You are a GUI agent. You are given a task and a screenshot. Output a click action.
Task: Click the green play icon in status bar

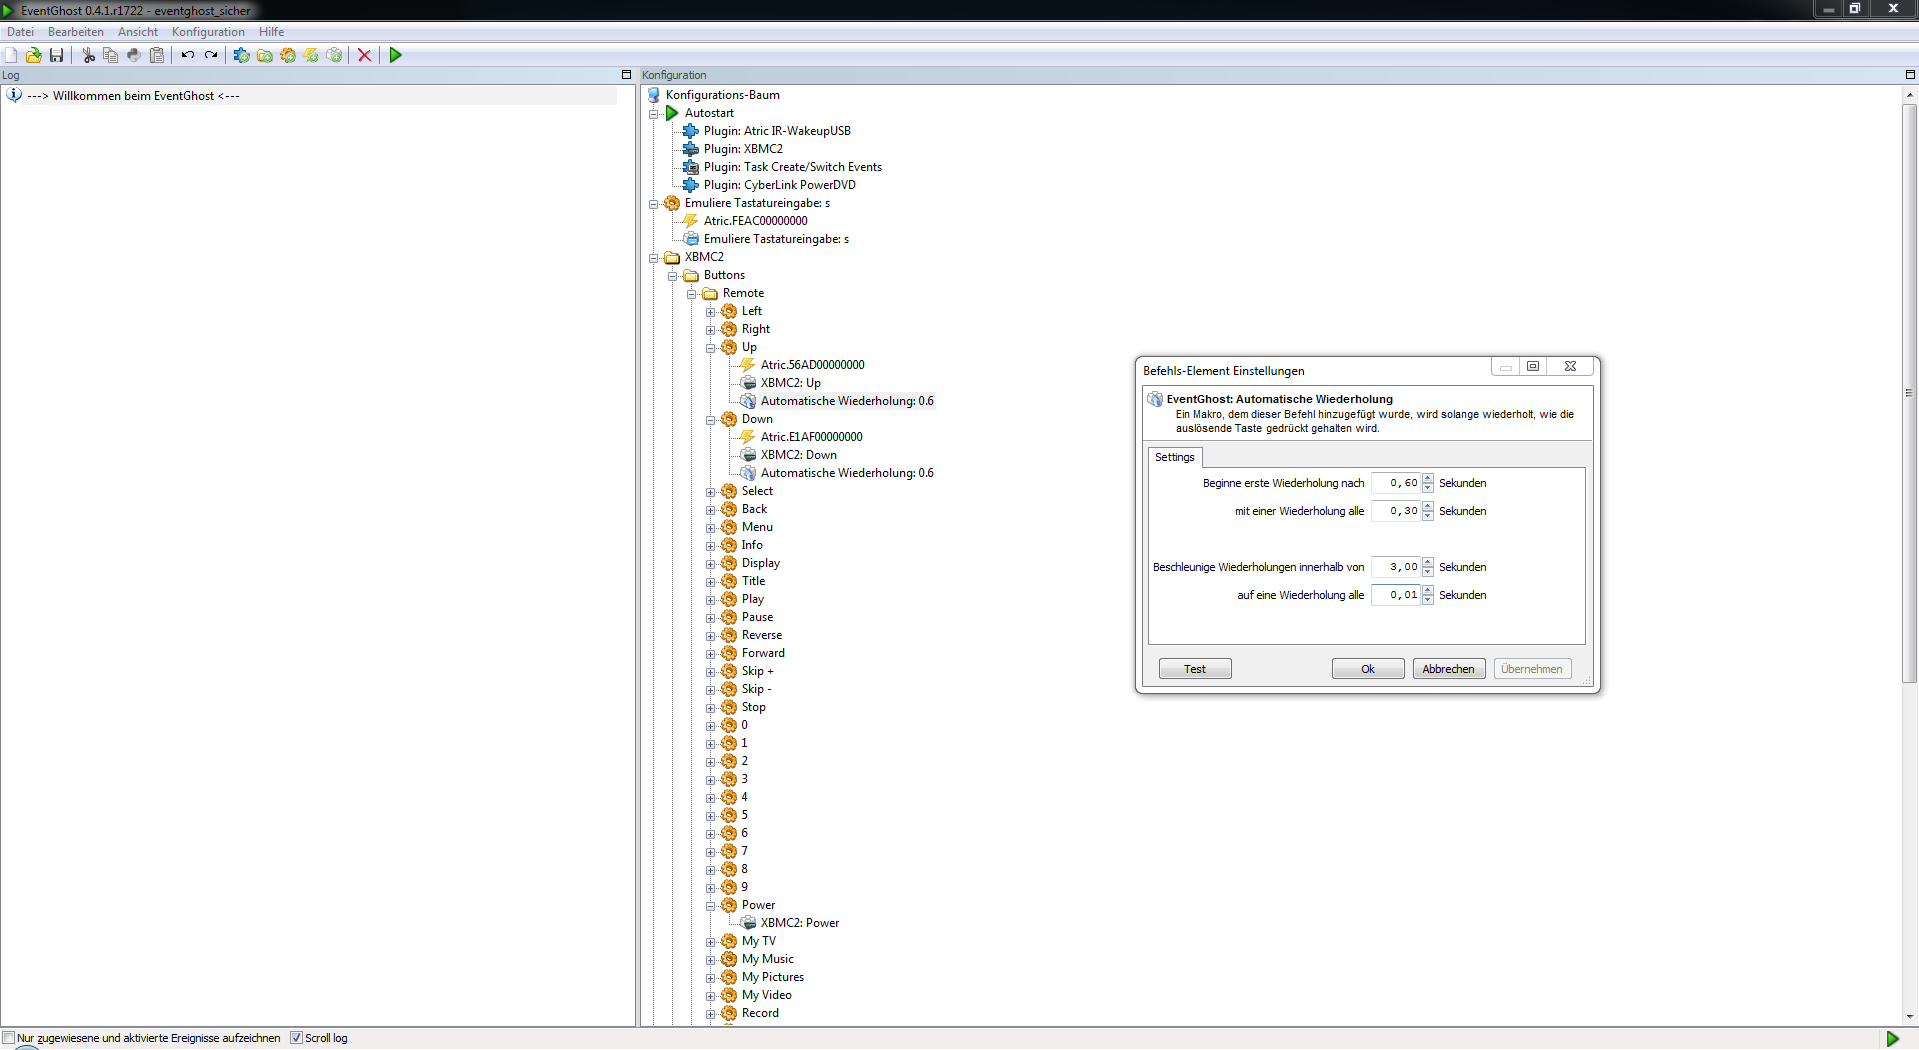[1892, 1038]
